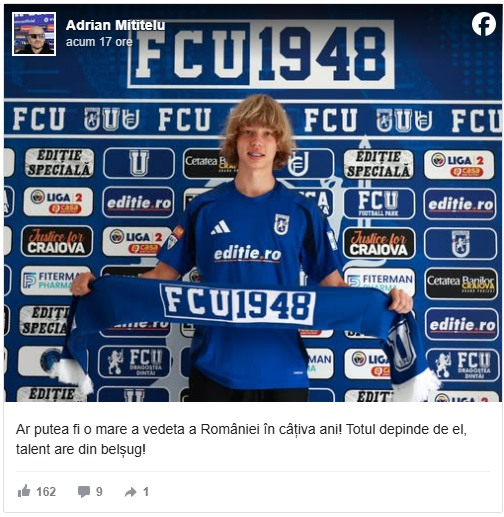Click the Justice for Craiova logo at left
This screenshot has width=504, height=517.
click(x=57, y=241)
